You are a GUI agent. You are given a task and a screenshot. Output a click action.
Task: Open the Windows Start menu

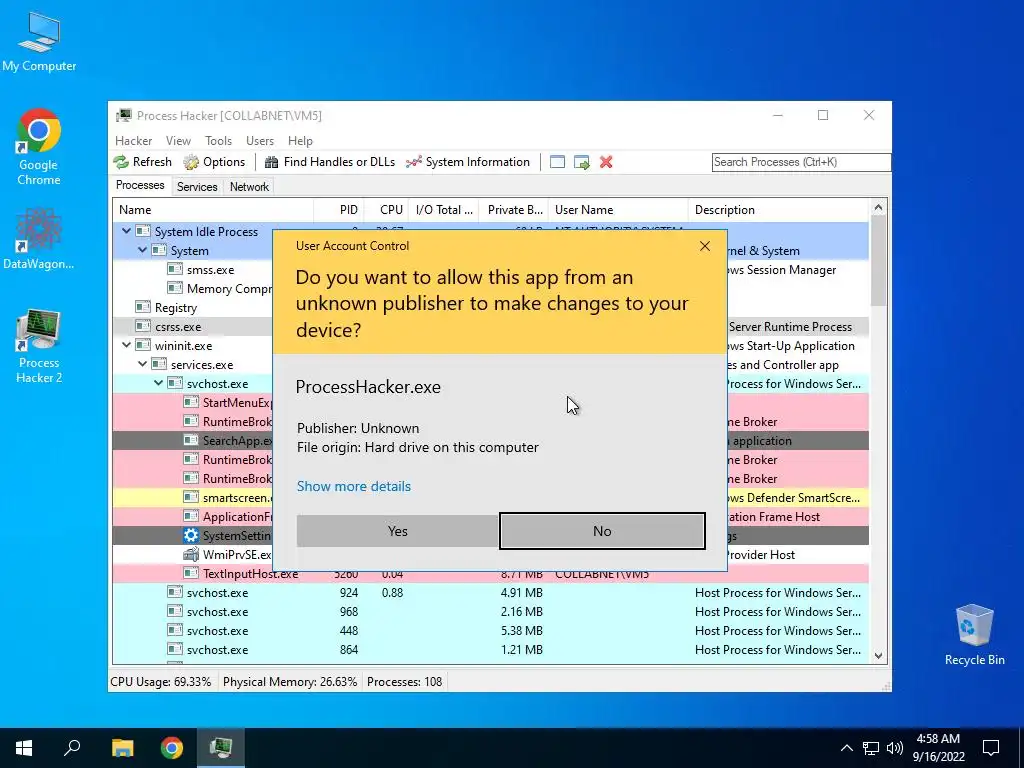(x=24, y=748)
